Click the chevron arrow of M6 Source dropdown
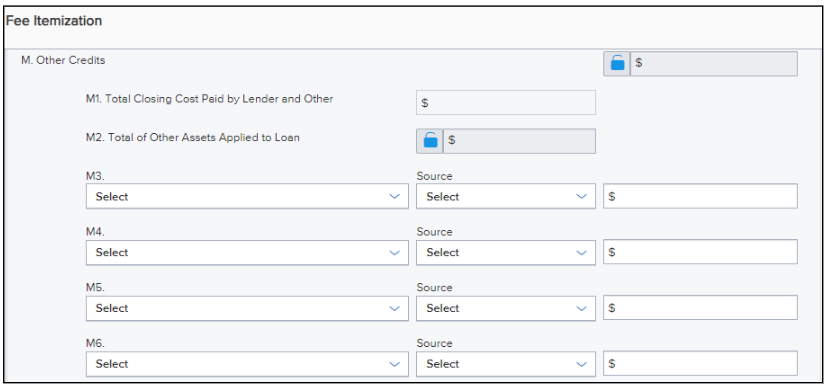 pyautogui.click(x=582, y=364)
